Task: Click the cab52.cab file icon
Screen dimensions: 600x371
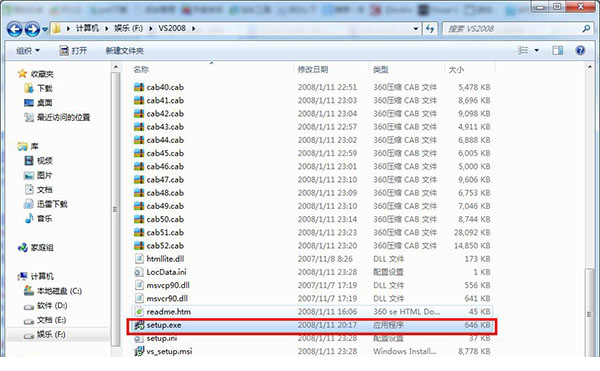Action: click(139, 246)
